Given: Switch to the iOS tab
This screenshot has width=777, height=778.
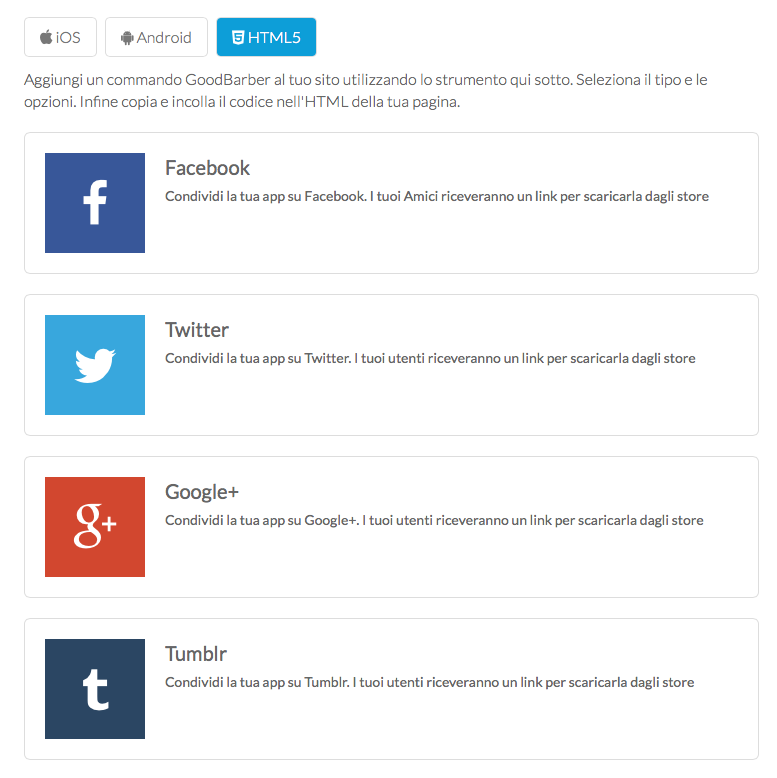Looking at the screenshot, I should pyautogui.click(x=60, y=38).
